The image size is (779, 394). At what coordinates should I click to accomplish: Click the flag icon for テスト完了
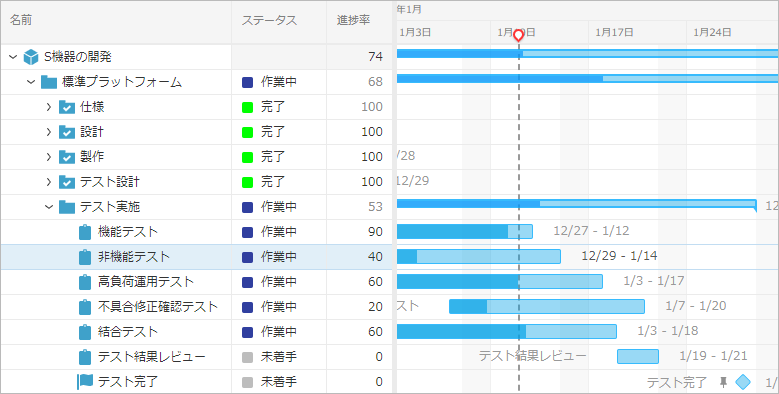85,381
